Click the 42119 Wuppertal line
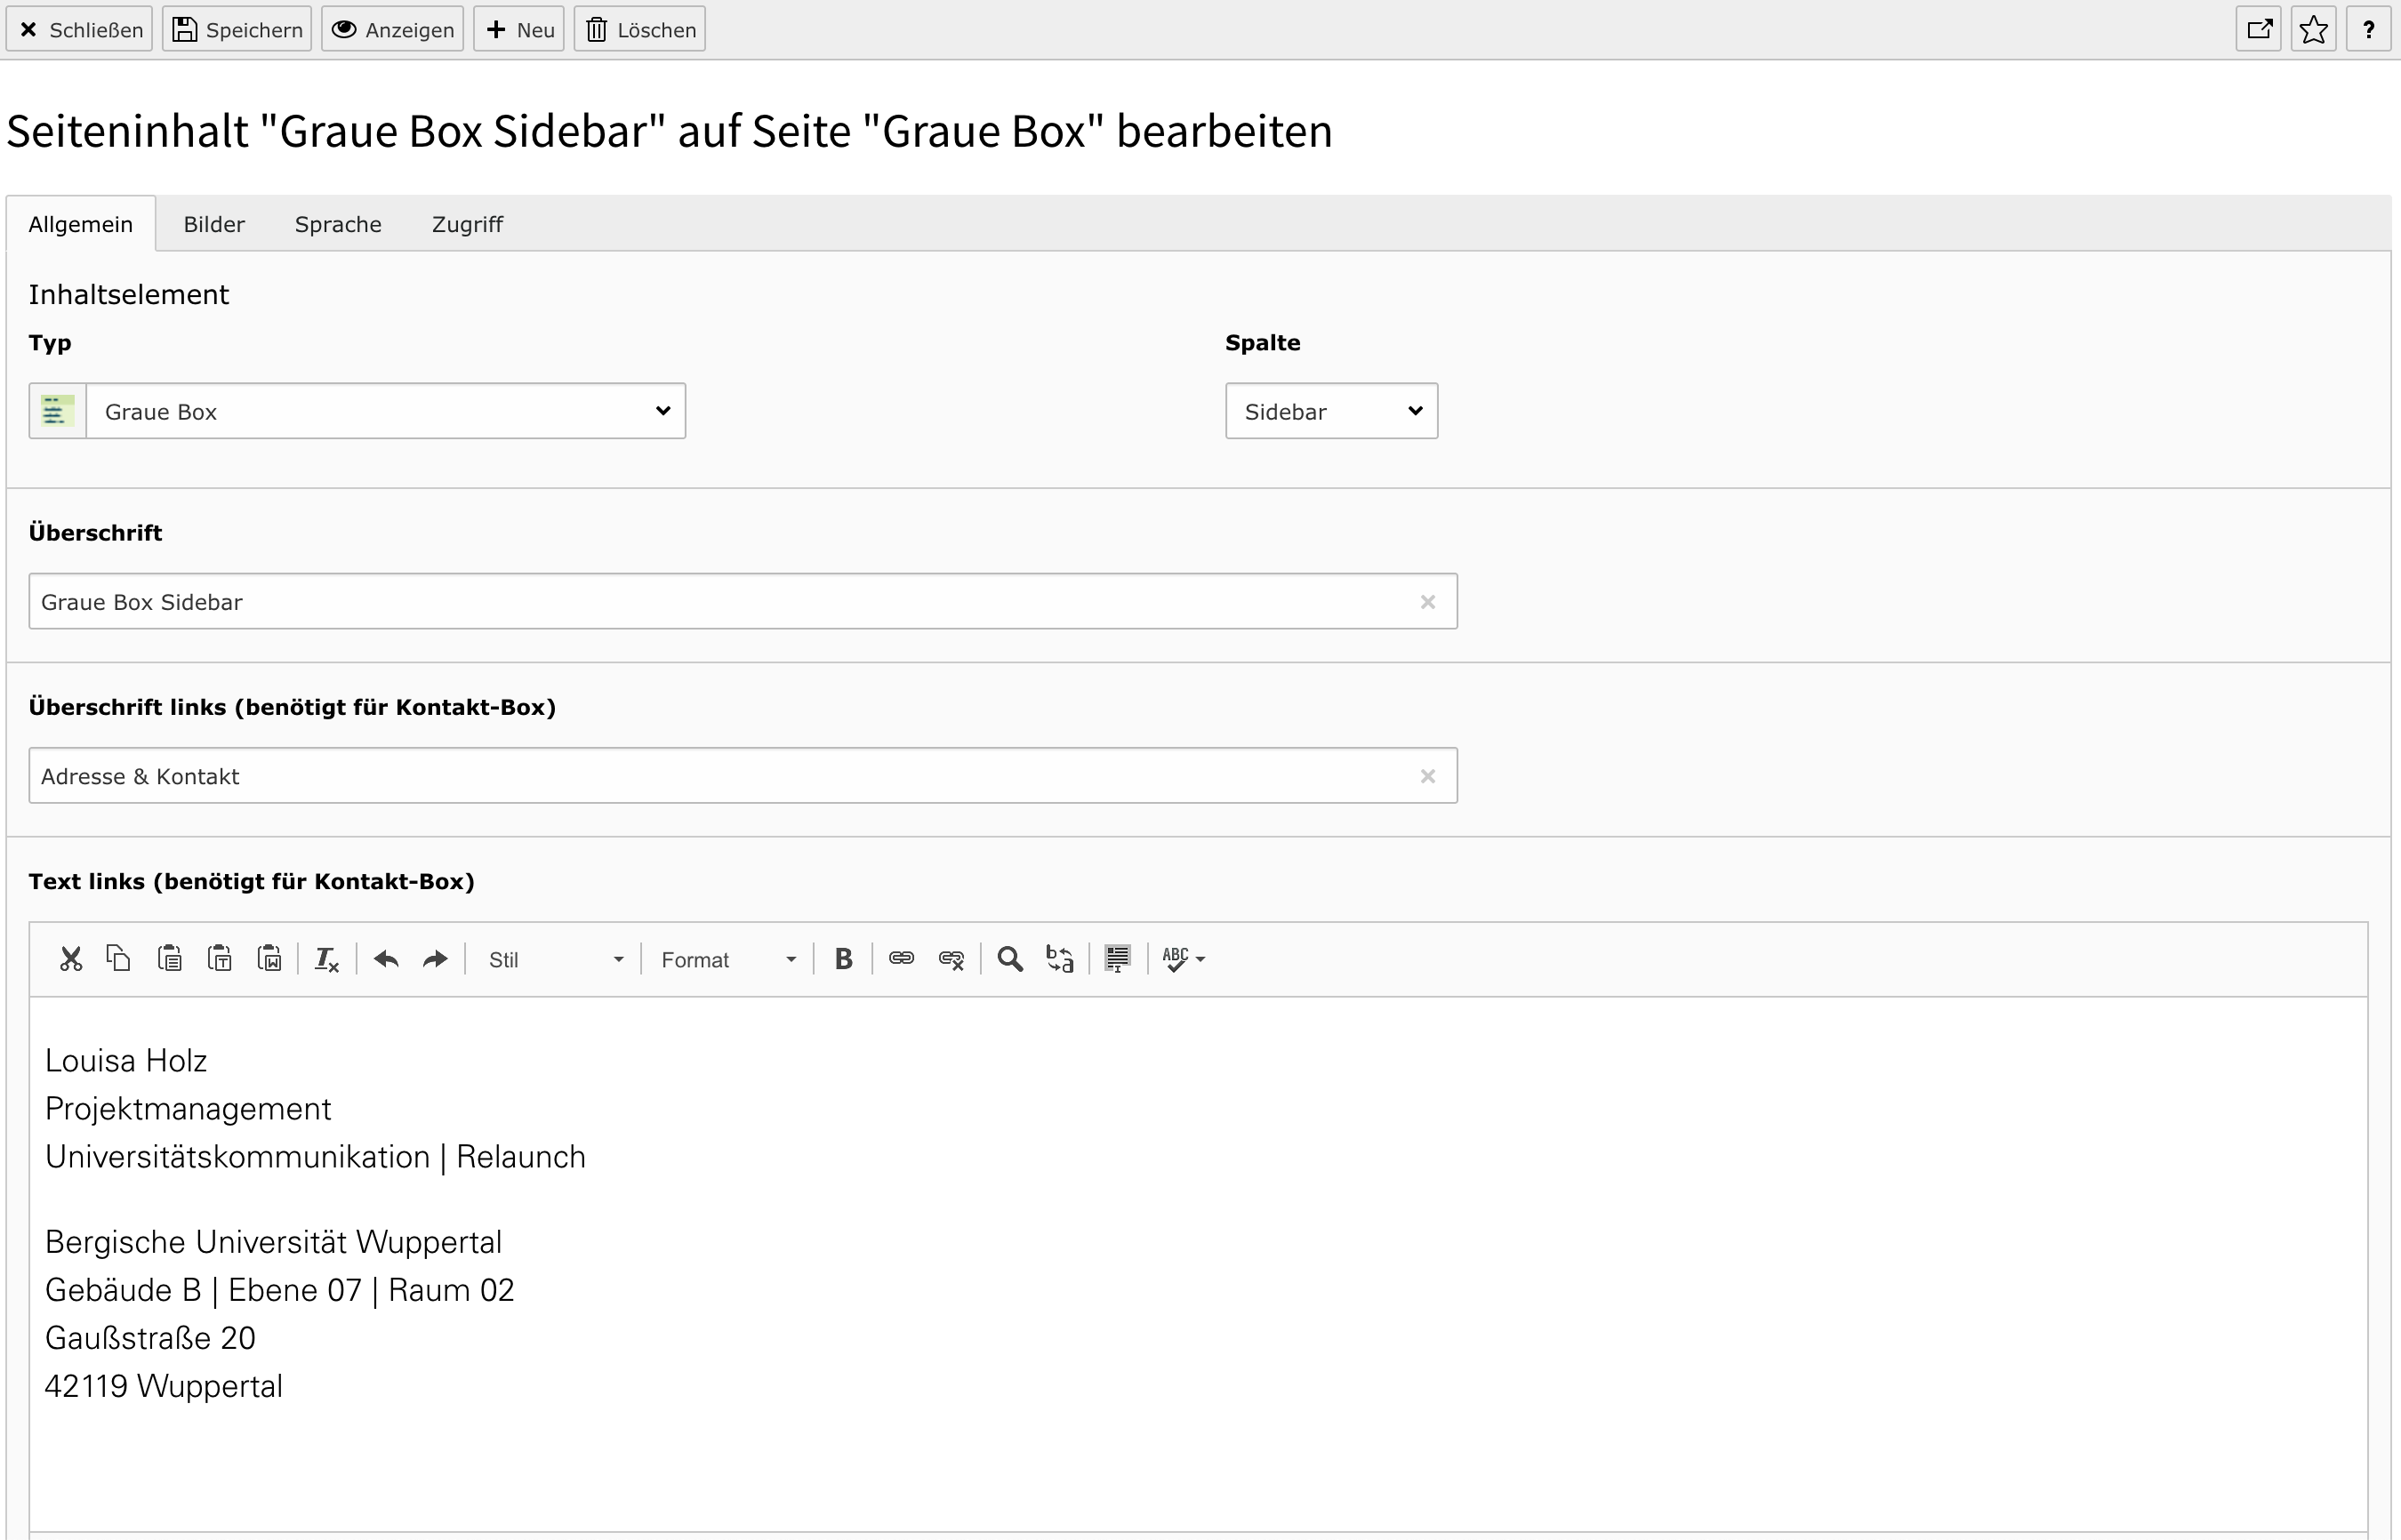This screenshot has width=2401, height=1540. tap(164, 1386)
